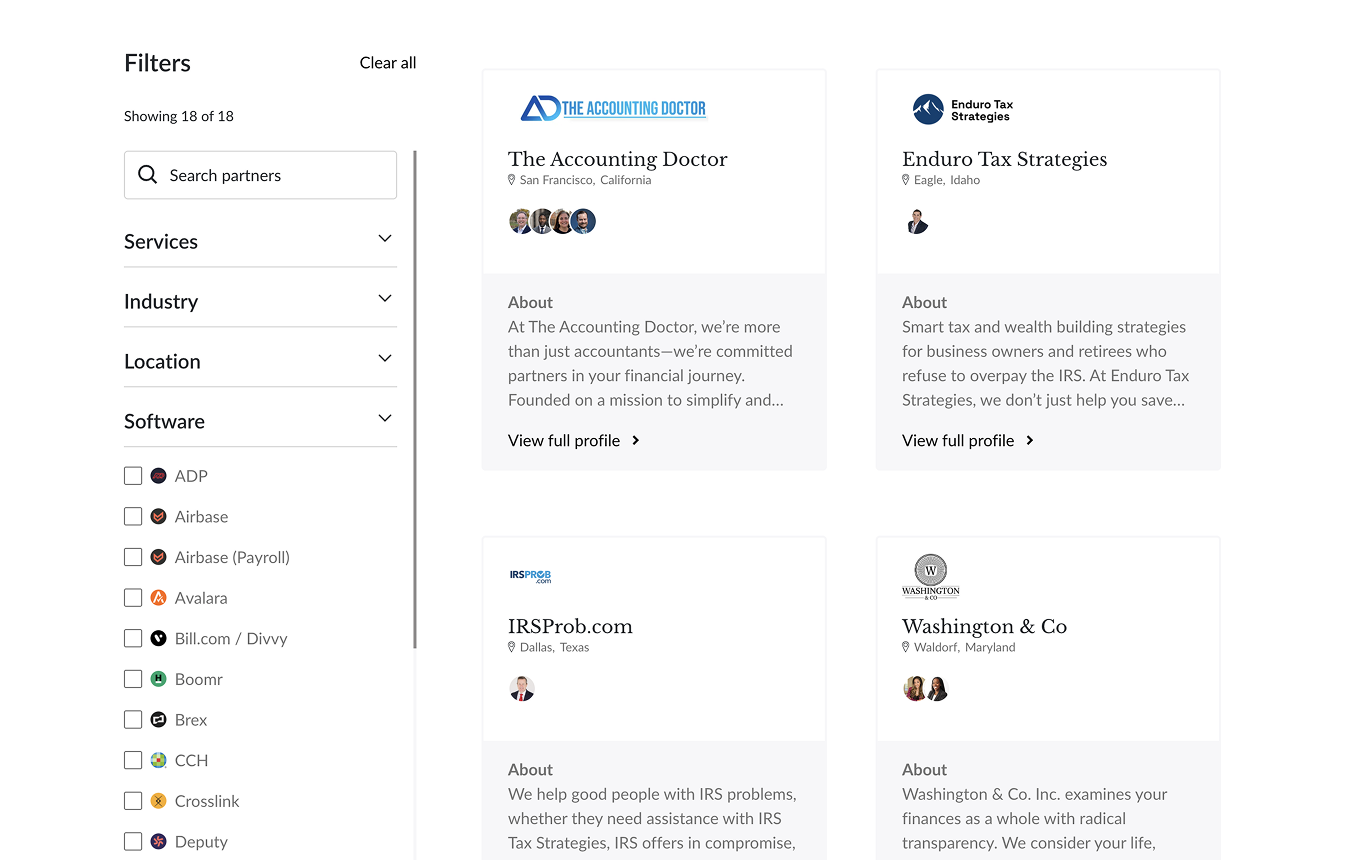
Task: Enable the Brex software filter
Action: tap(133, 720)
